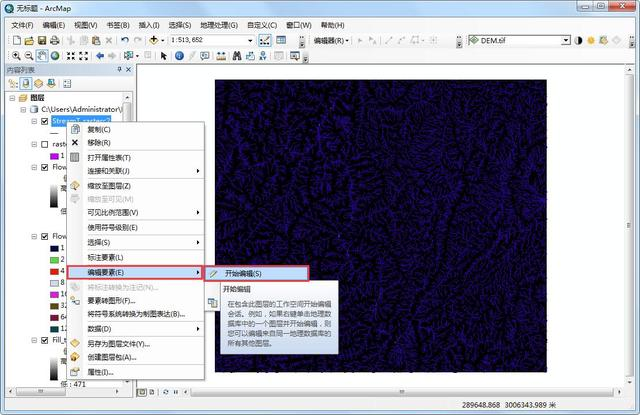Collapse the 图层 data frame node

coord(12,98)
